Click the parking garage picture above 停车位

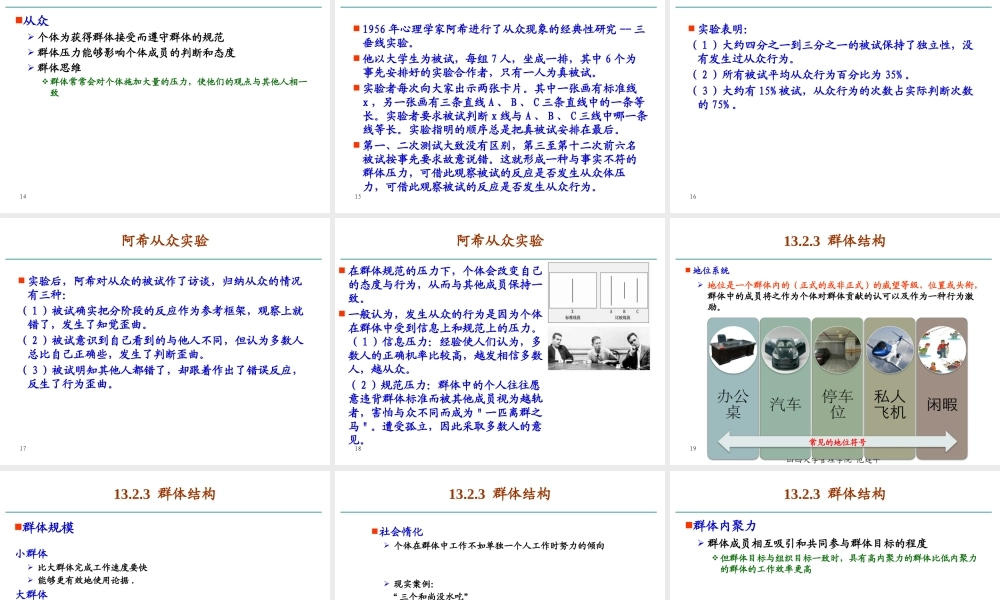click(x=837, y=349)
